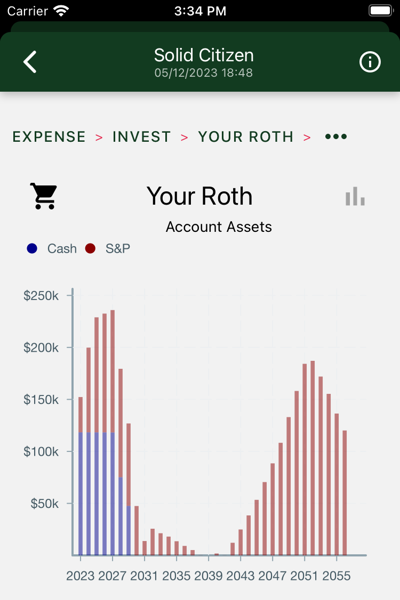Toggle the S&P legend series
Viewport: 400px width, 600px height.
coord(108,248)
